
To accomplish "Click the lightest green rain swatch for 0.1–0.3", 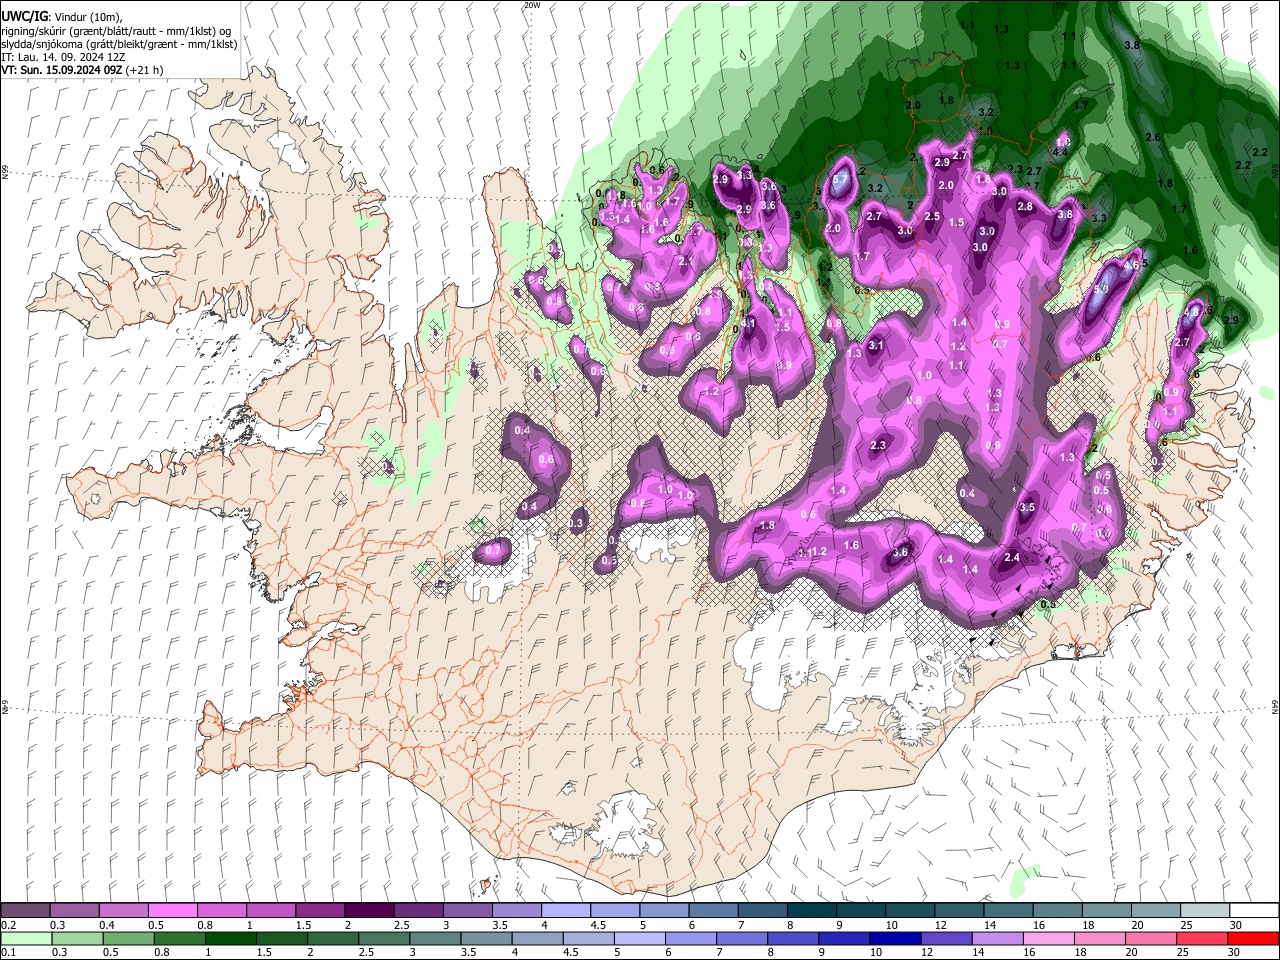I will tap(26, 938).
